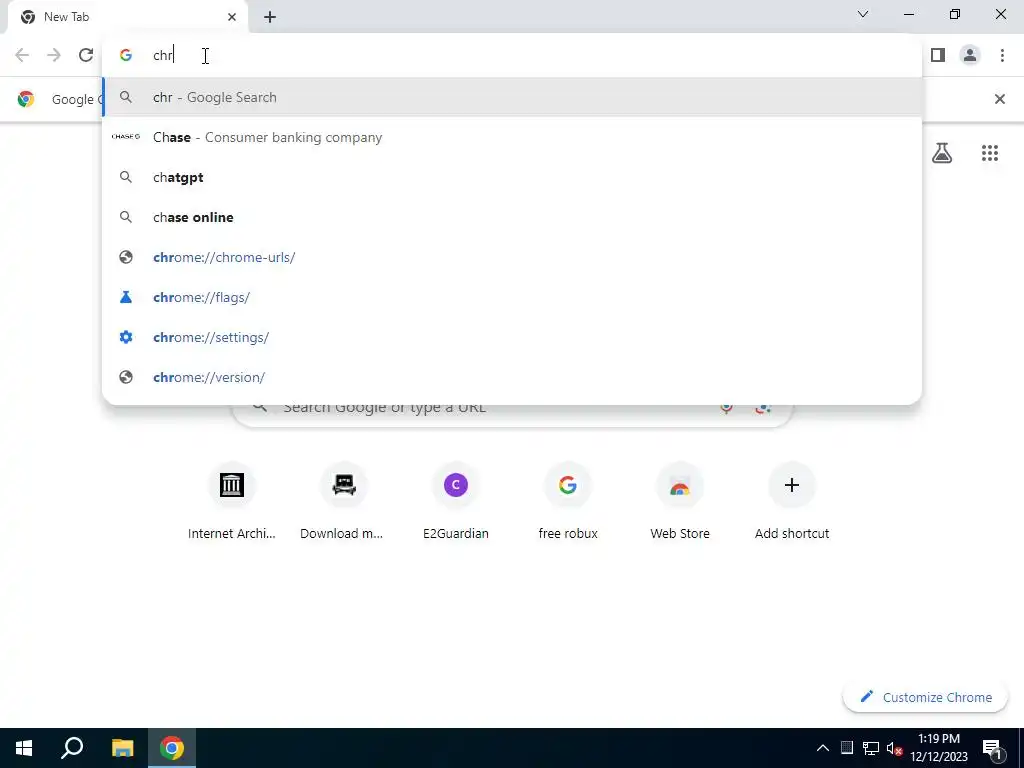Open the E2Guardian shortcut
The height and width of the screenshot is (768, 1024).
pos(456,502)
